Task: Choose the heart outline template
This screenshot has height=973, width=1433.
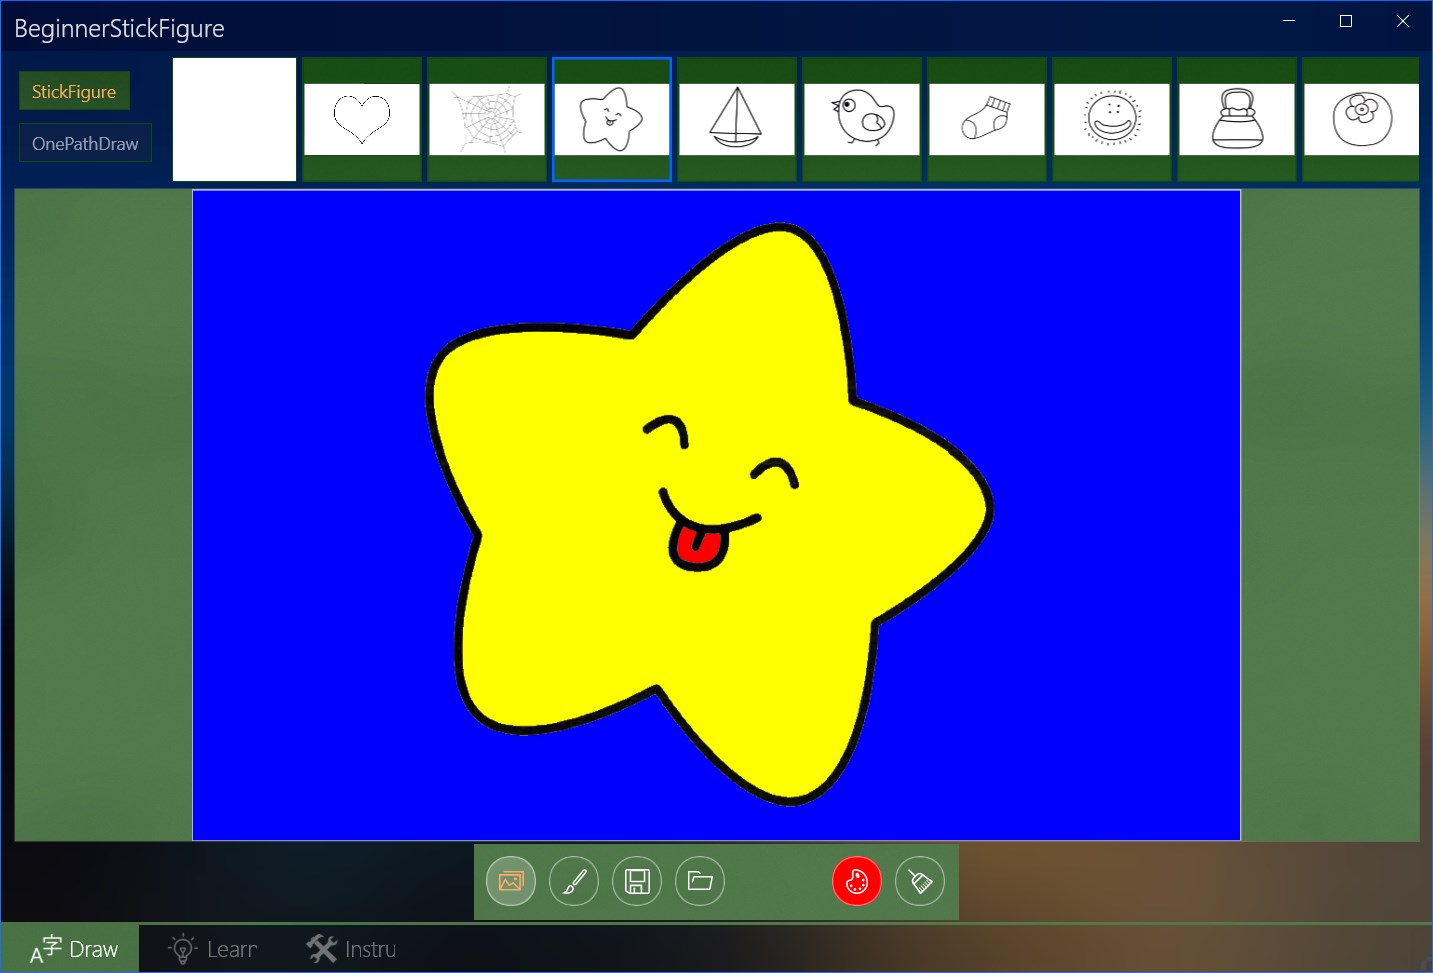Action: (362, 119)
